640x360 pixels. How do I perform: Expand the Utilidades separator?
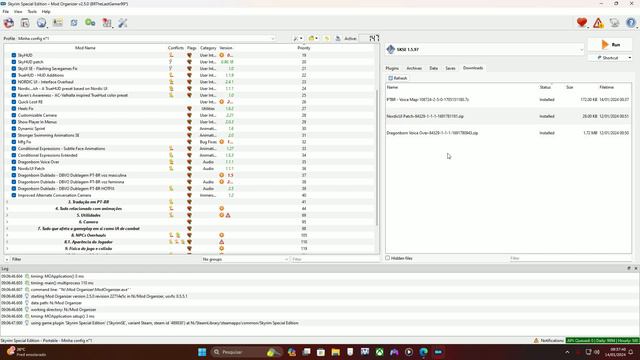tap(7, 215)
